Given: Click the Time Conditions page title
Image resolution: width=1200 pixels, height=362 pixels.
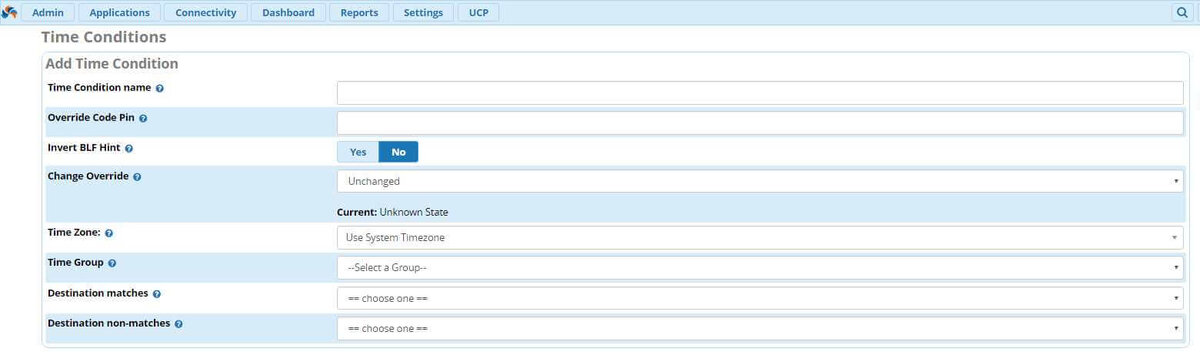Looking at the screenshot, I should pyautogui.click(x=103, y=37).
